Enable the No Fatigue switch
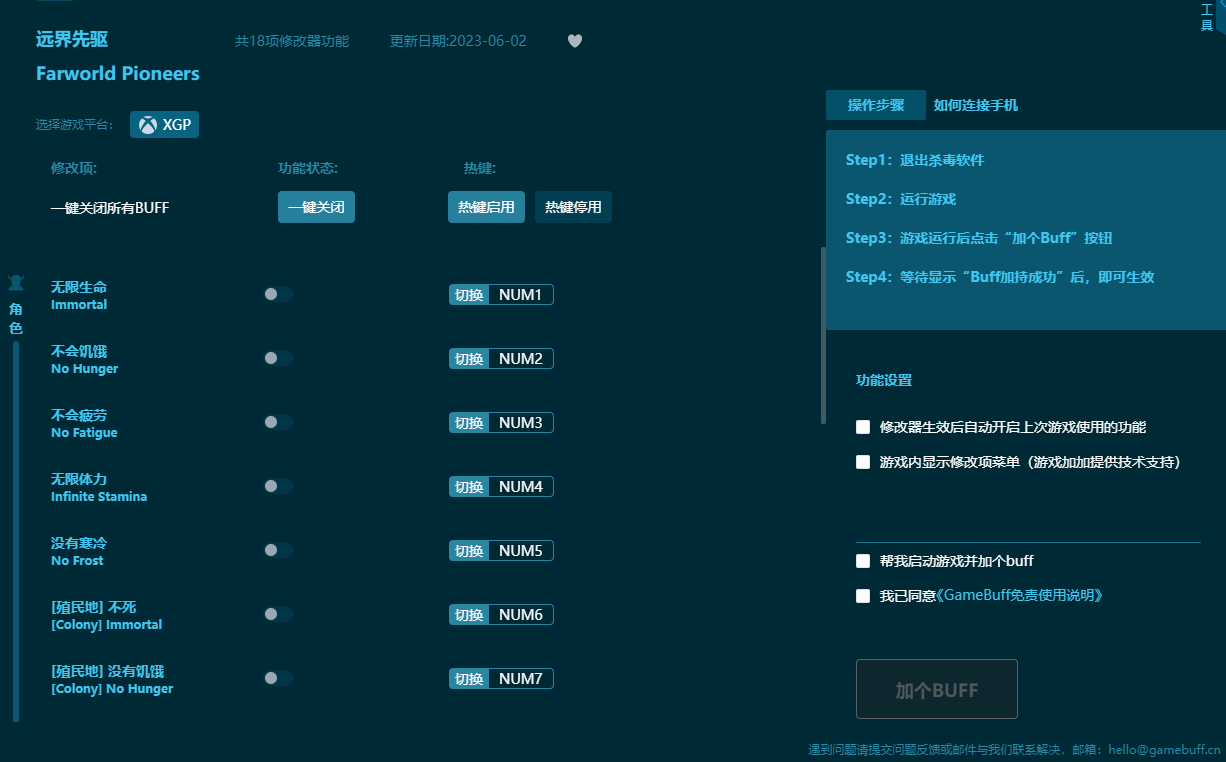 coord(278,422)
